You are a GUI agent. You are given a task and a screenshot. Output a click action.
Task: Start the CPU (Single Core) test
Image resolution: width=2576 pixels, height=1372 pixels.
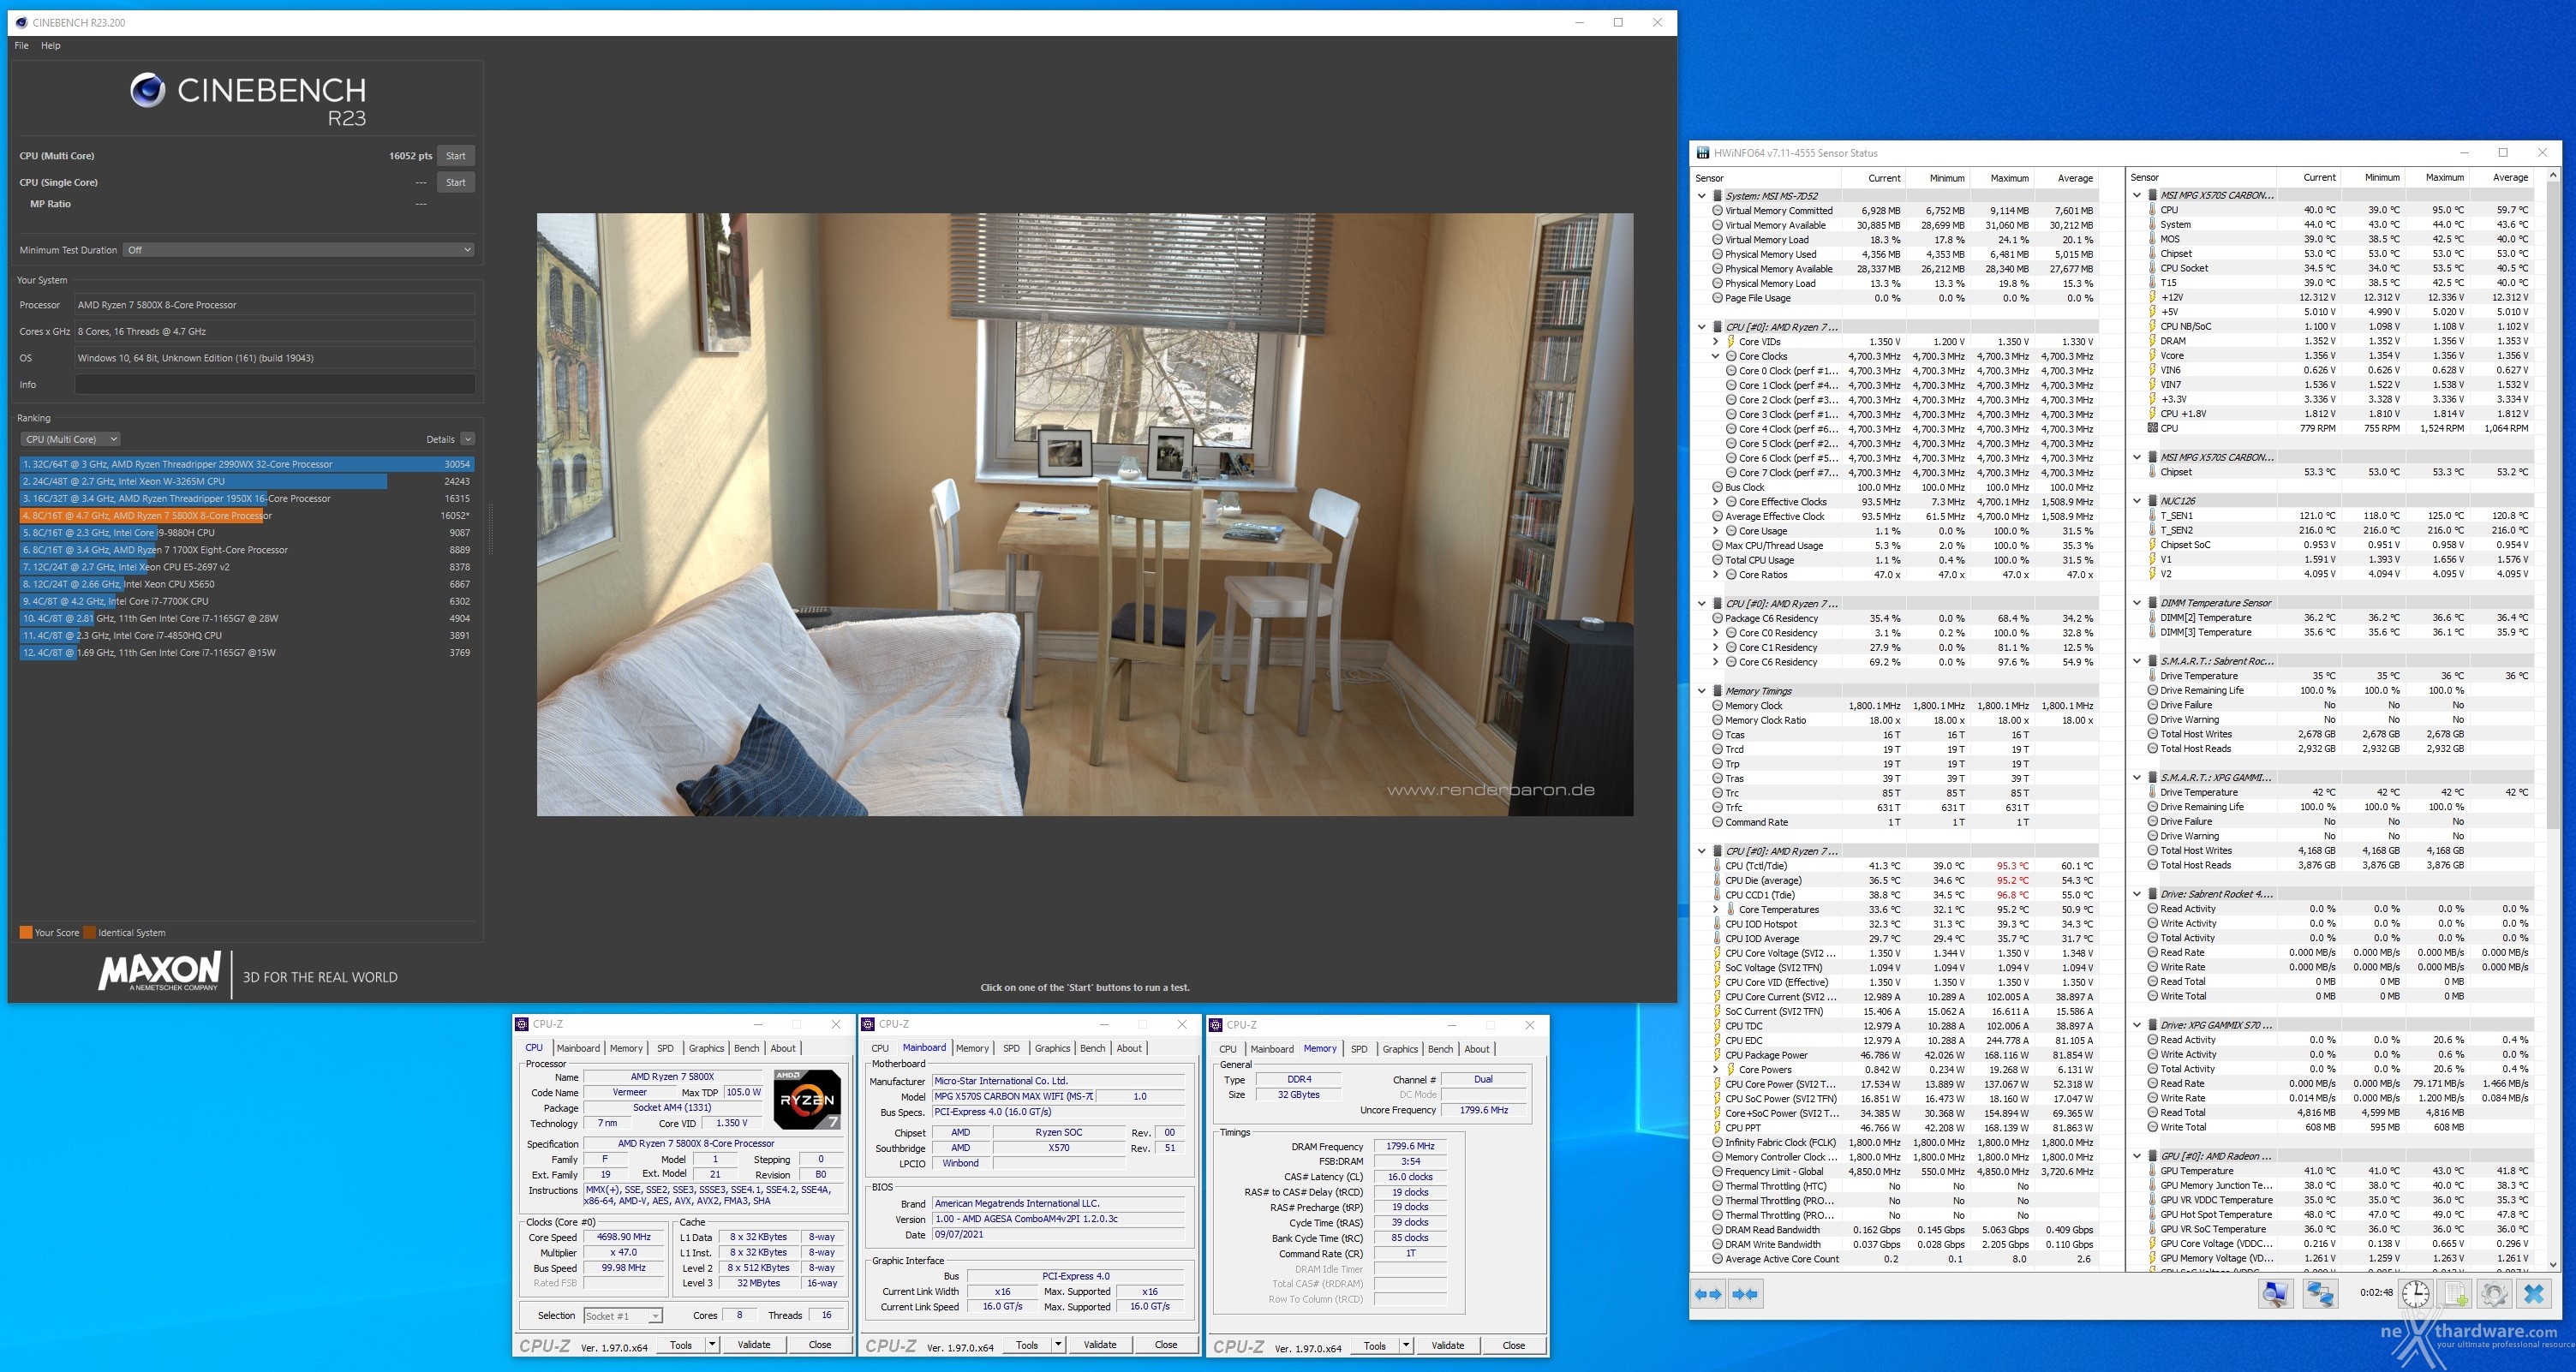(456, 183)
